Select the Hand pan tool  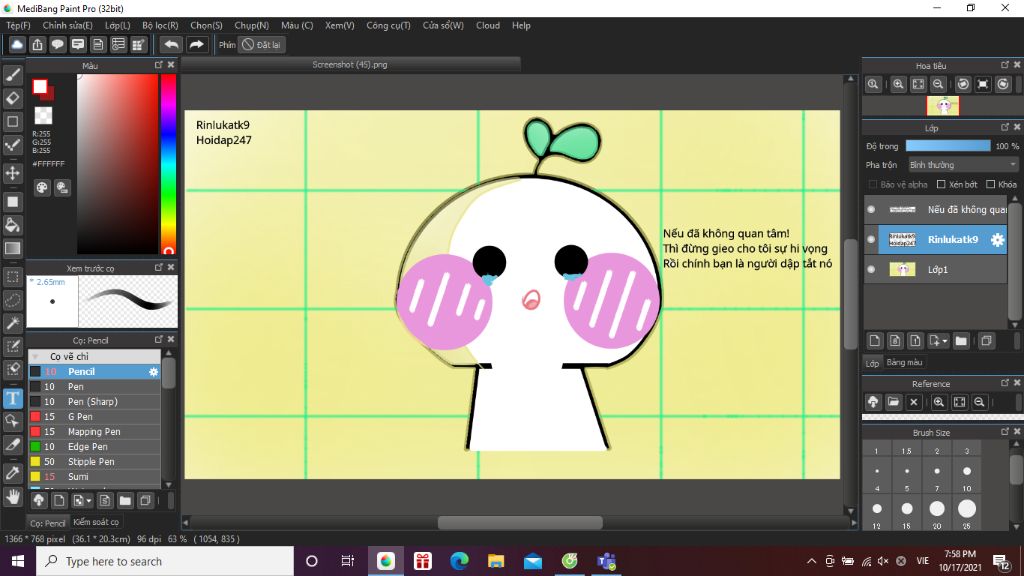(x=13, y=496)
